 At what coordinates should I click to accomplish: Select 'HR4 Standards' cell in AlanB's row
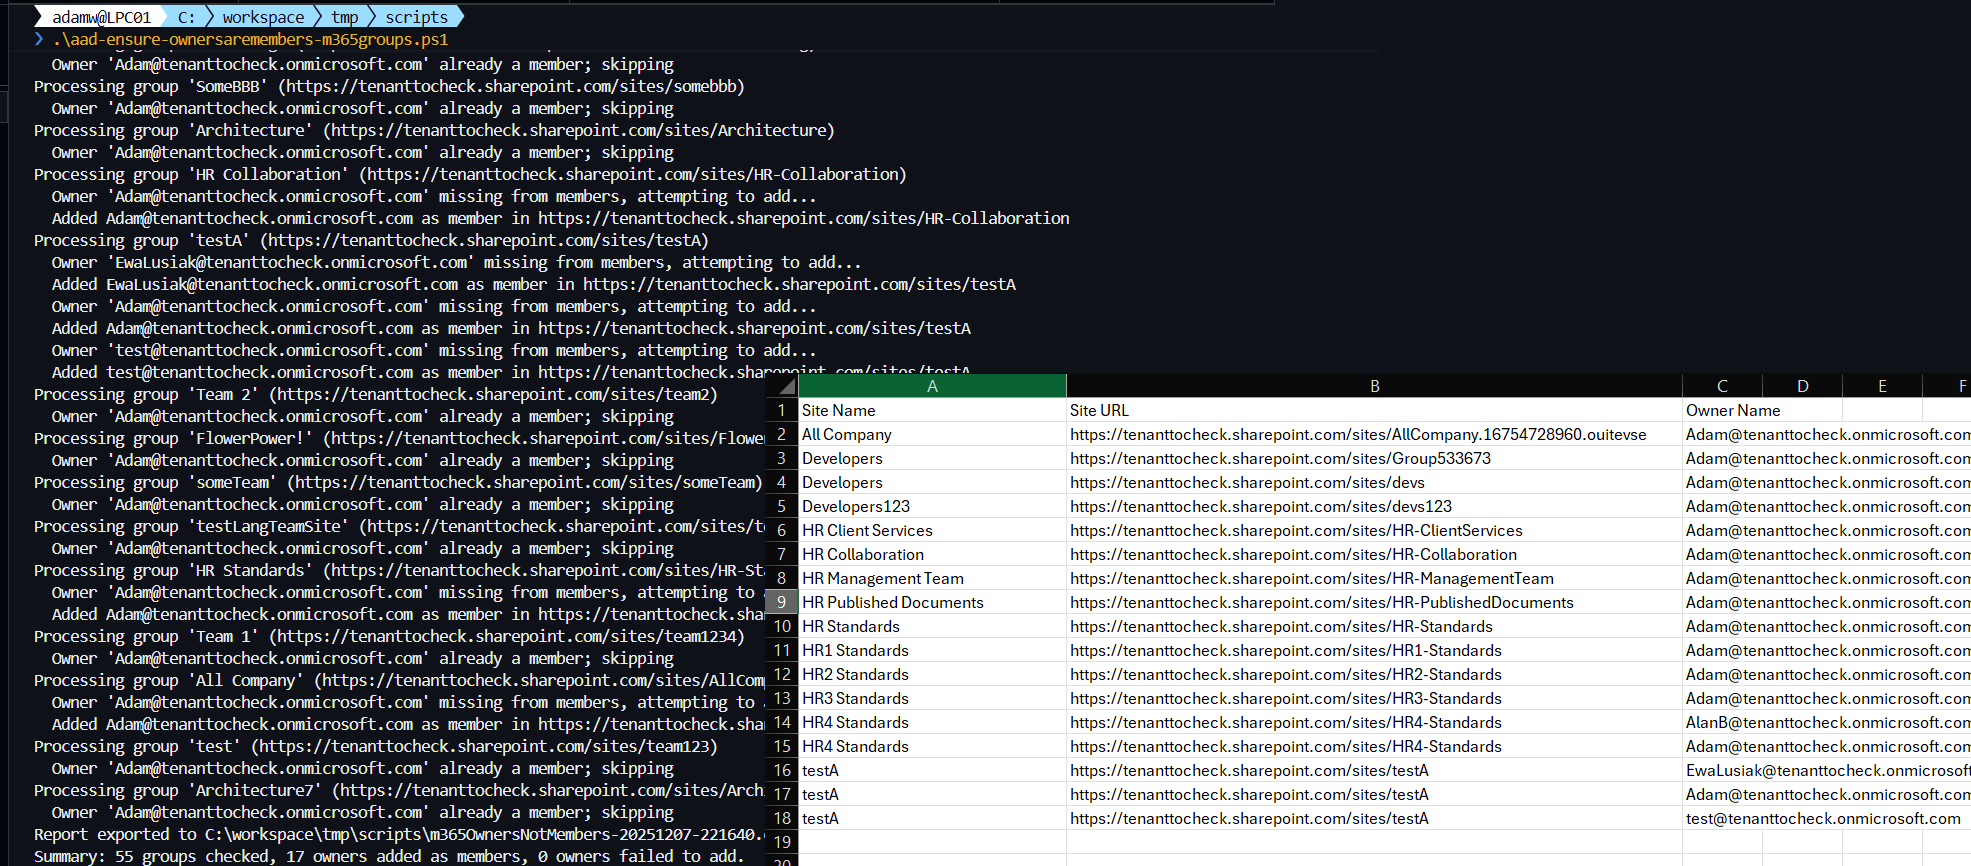[932, 722]
